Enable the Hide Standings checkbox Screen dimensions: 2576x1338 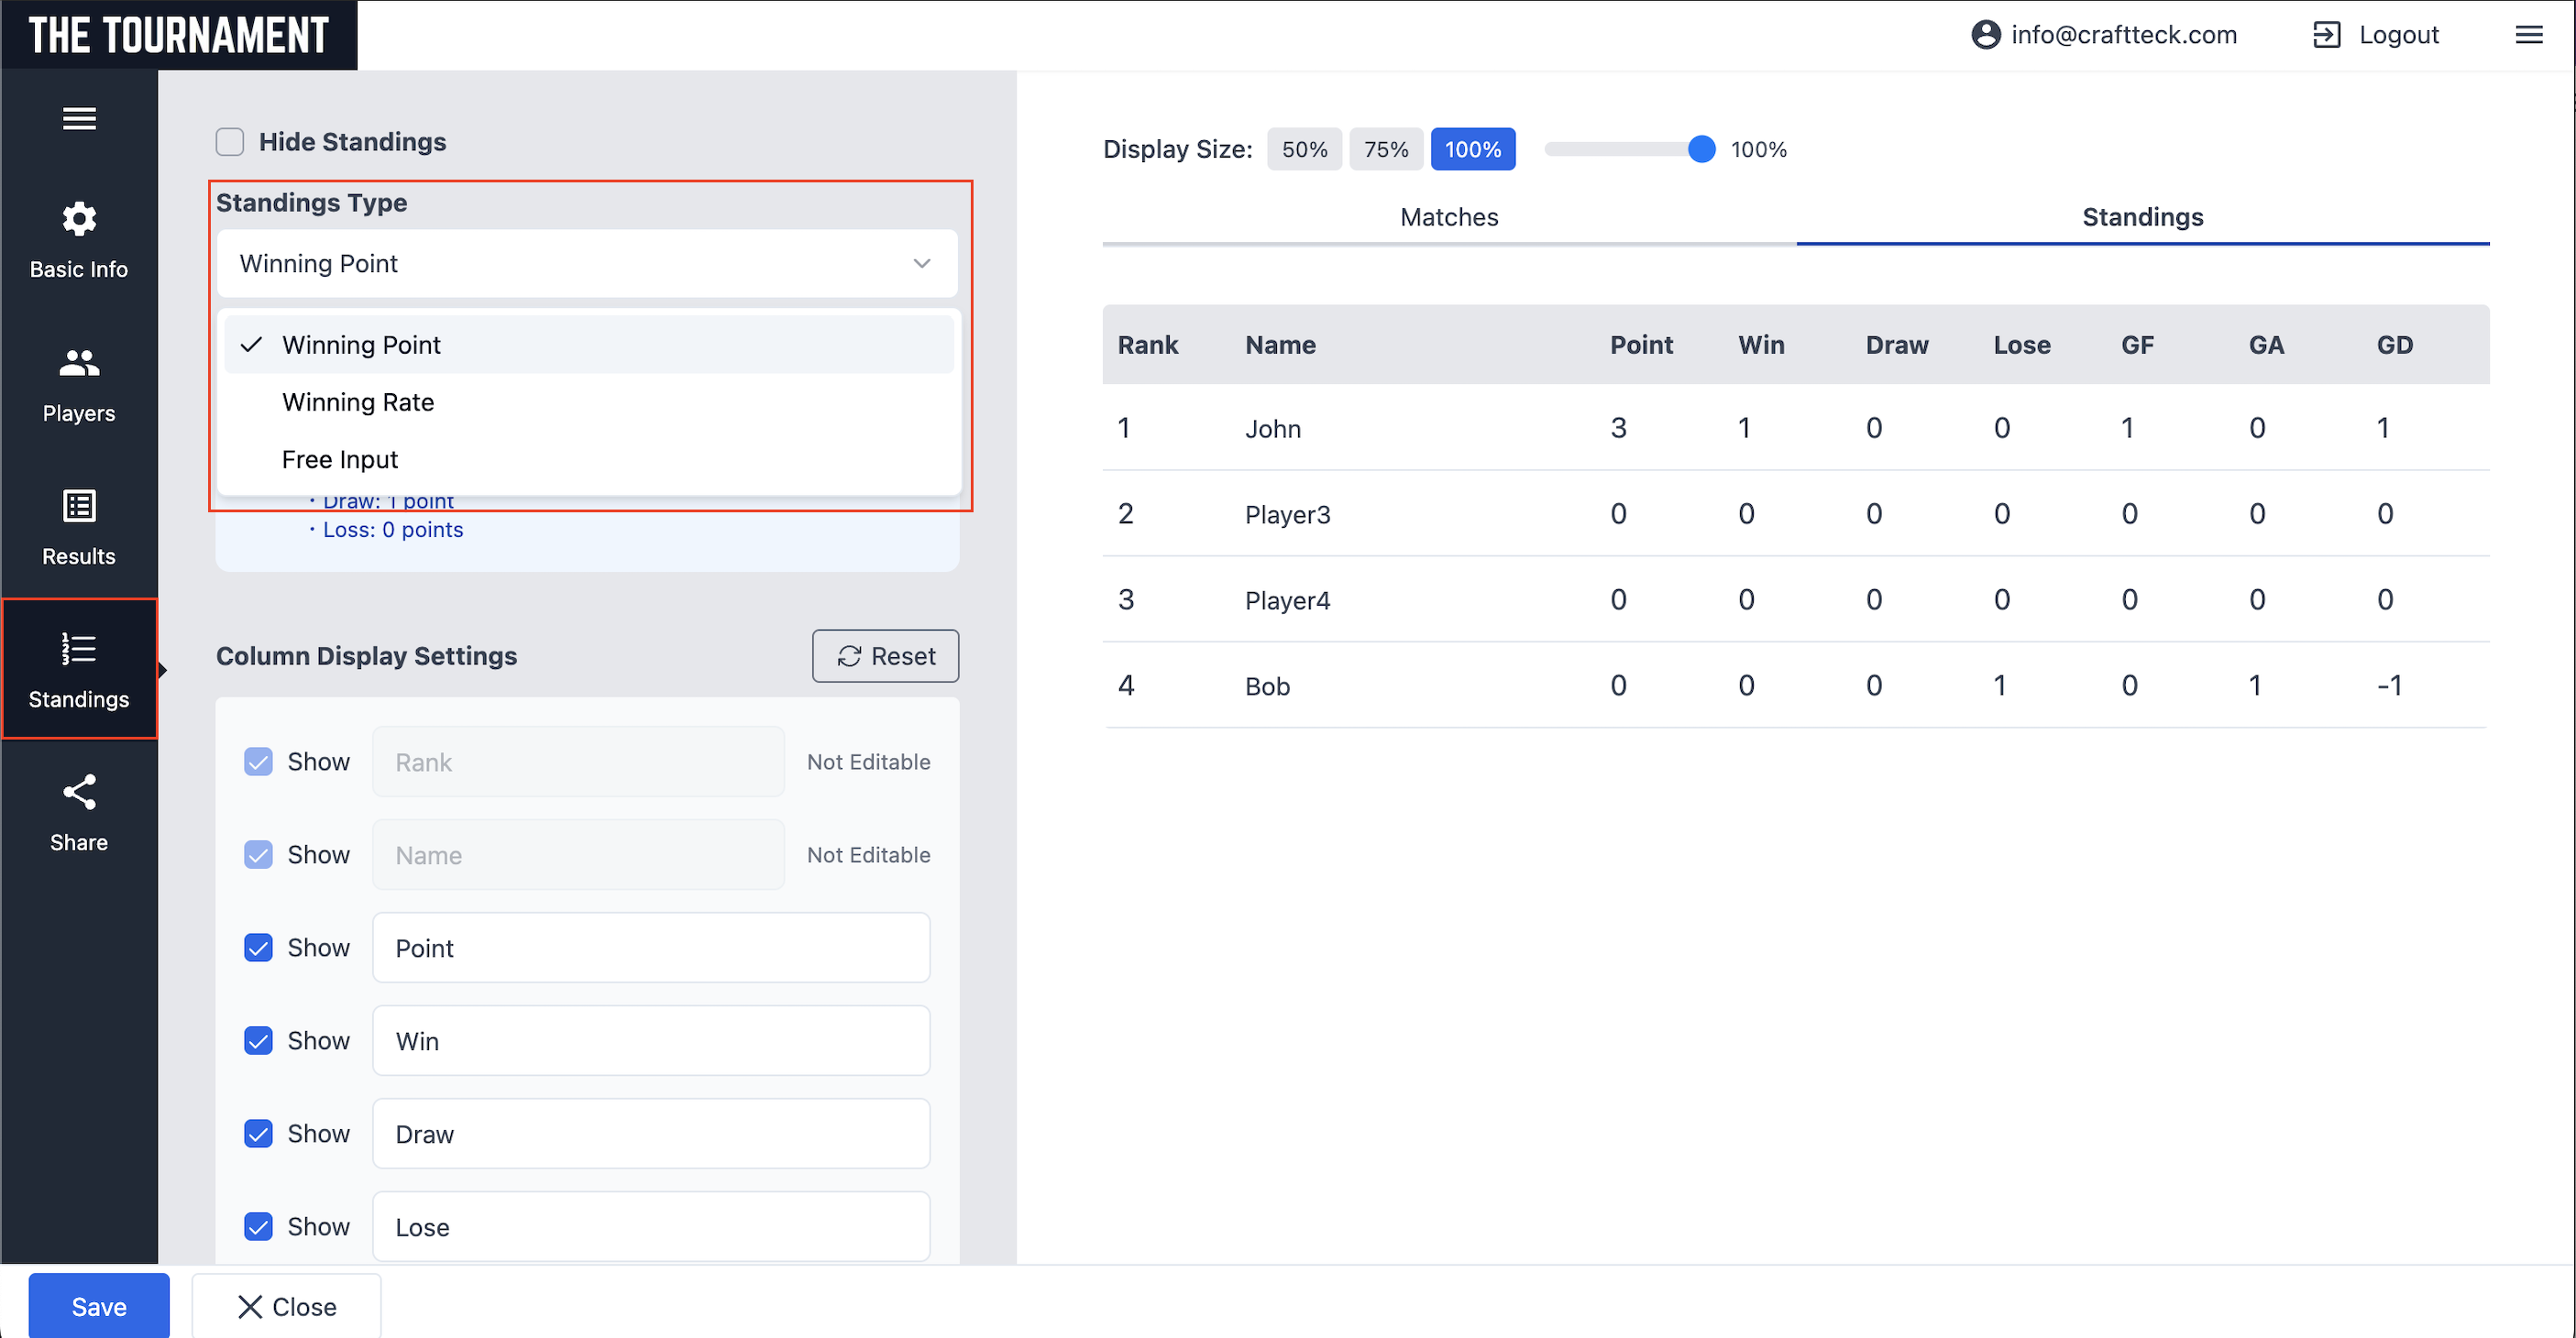click(x=230, y=142)
